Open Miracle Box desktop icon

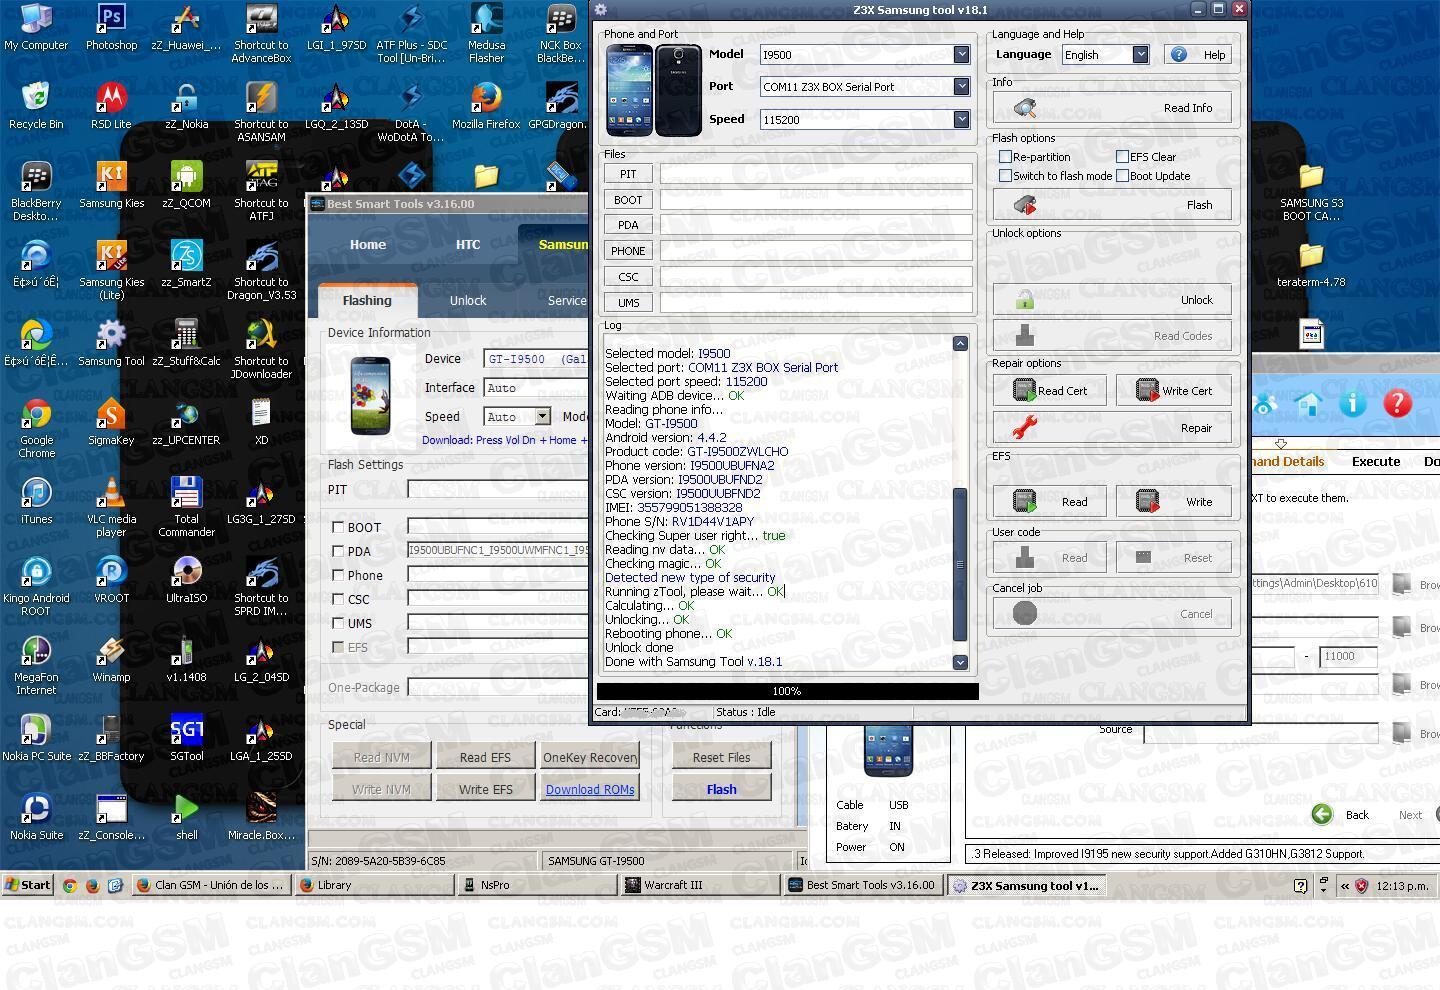[x=261, y=817]
